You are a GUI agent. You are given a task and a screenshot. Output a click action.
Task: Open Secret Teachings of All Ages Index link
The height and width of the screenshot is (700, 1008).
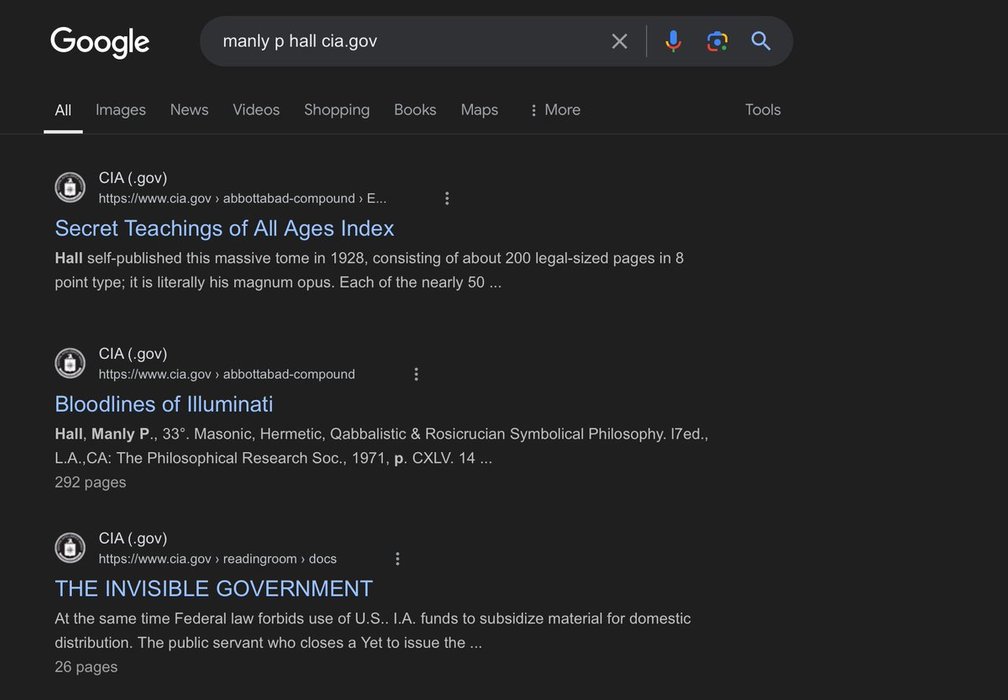[x=224, y=228]
